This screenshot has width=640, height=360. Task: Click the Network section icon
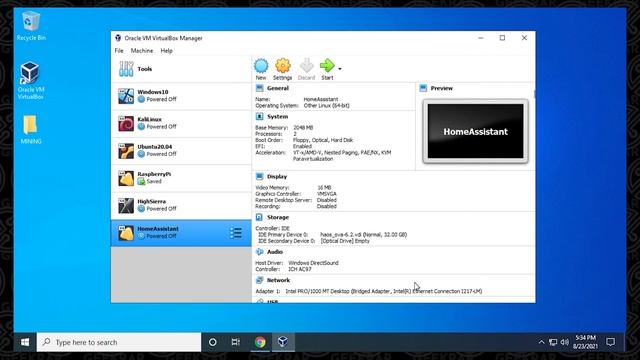260,280
